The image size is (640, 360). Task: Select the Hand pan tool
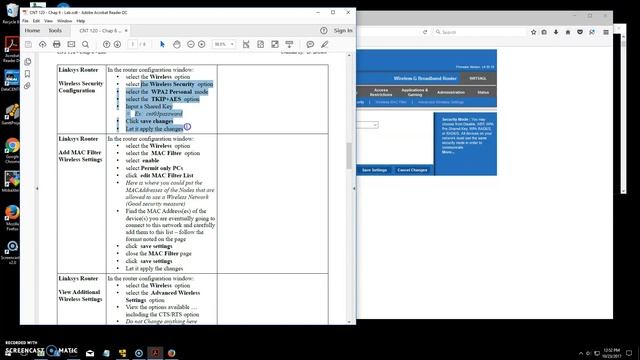177,44
